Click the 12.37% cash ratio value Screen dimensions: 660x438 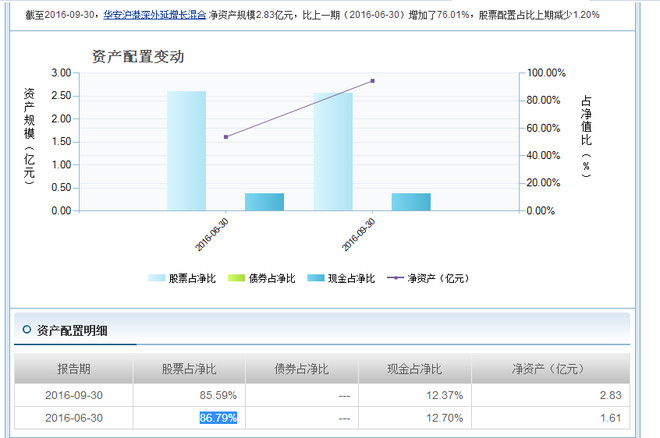pos(444,395)
